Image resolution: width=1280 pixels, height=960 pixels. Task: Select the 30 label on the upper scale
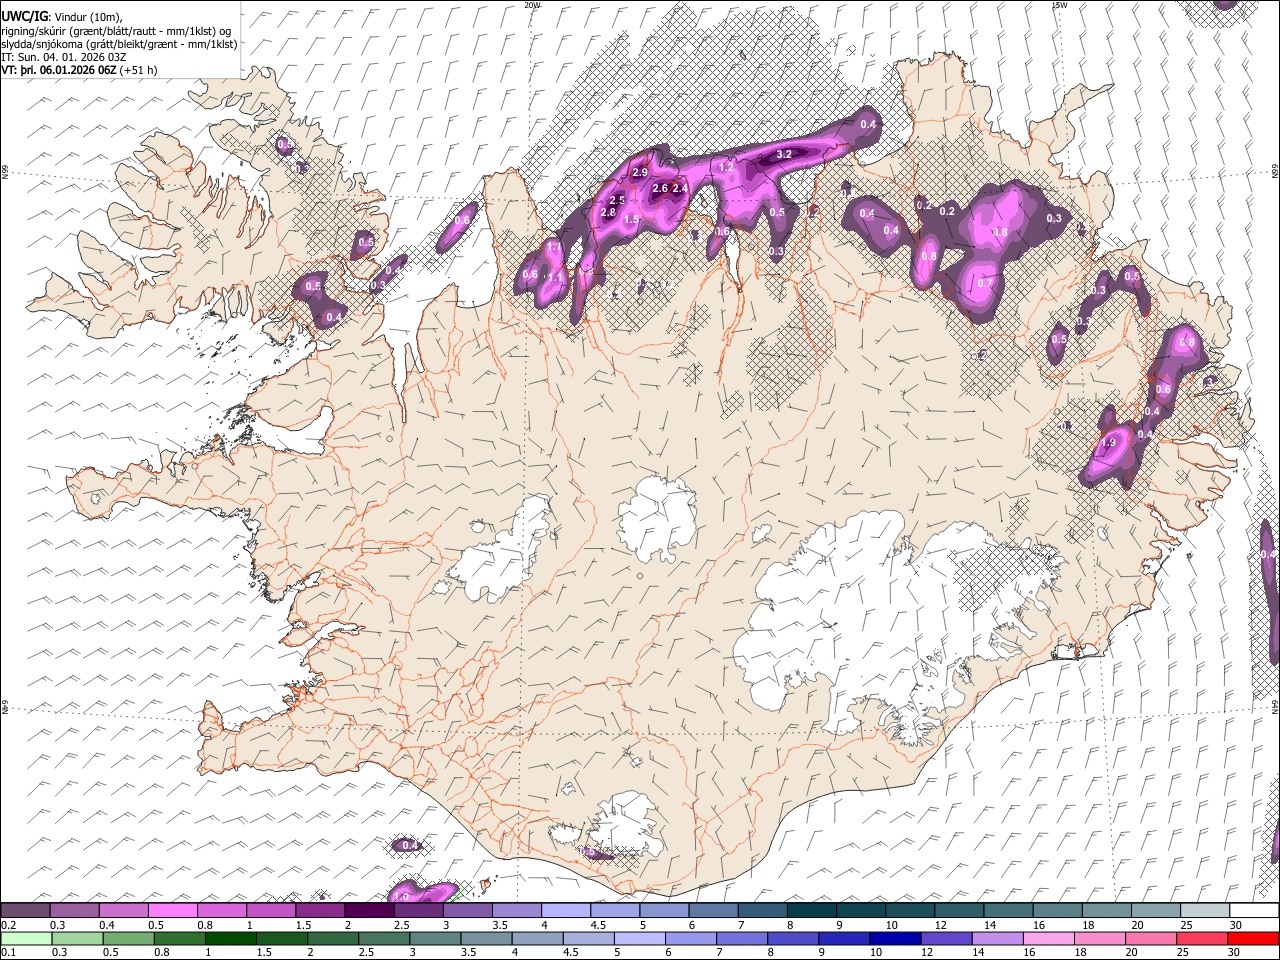point(1235,925)
